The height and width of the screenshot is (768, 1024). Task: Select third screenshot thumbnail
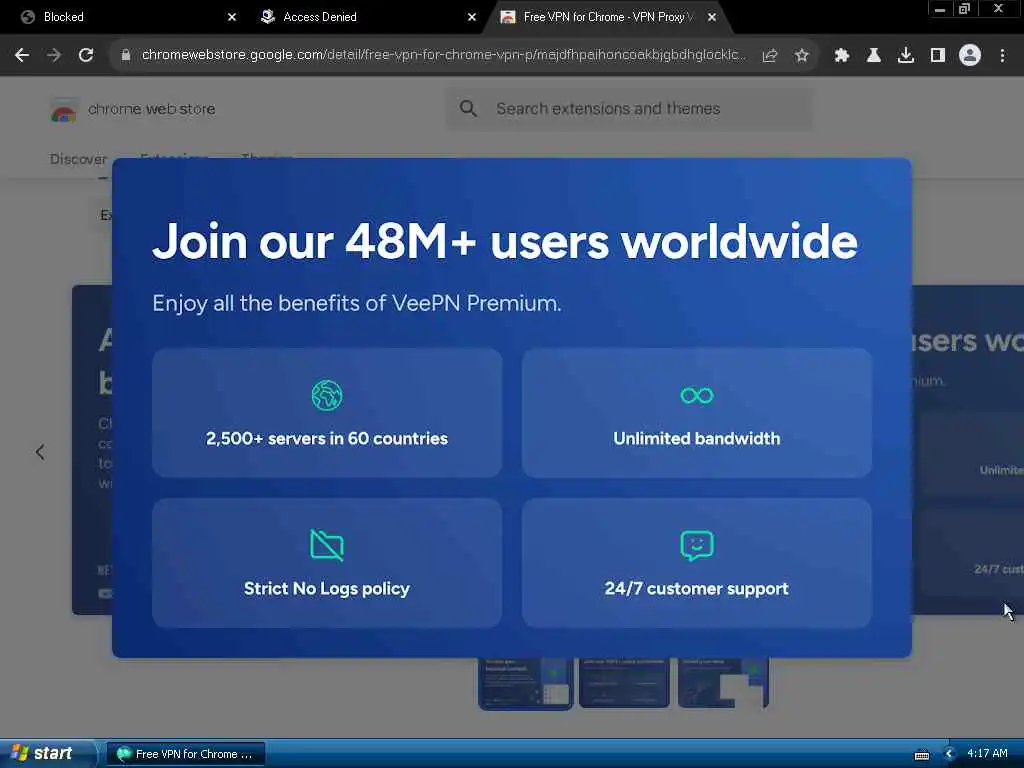[724, 683]
